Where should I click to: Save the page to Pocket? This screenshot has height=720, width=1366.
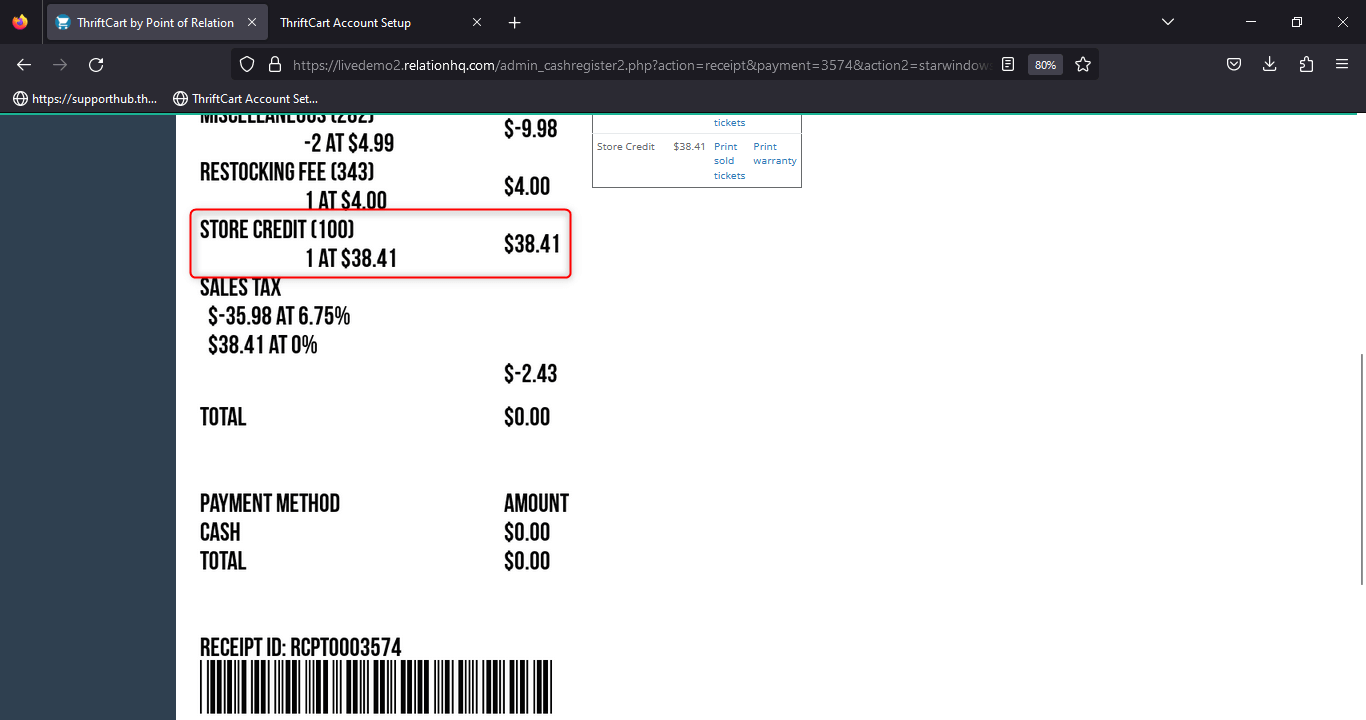[x=1233, y=64]
